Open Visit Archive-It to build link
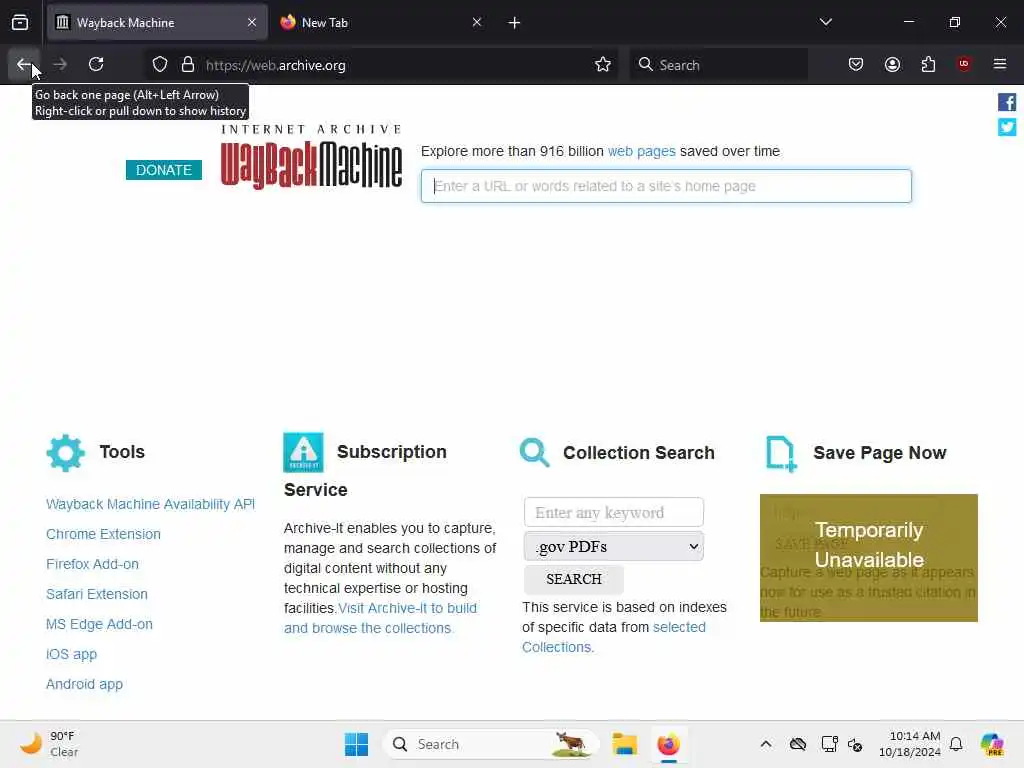 (408, 608)
